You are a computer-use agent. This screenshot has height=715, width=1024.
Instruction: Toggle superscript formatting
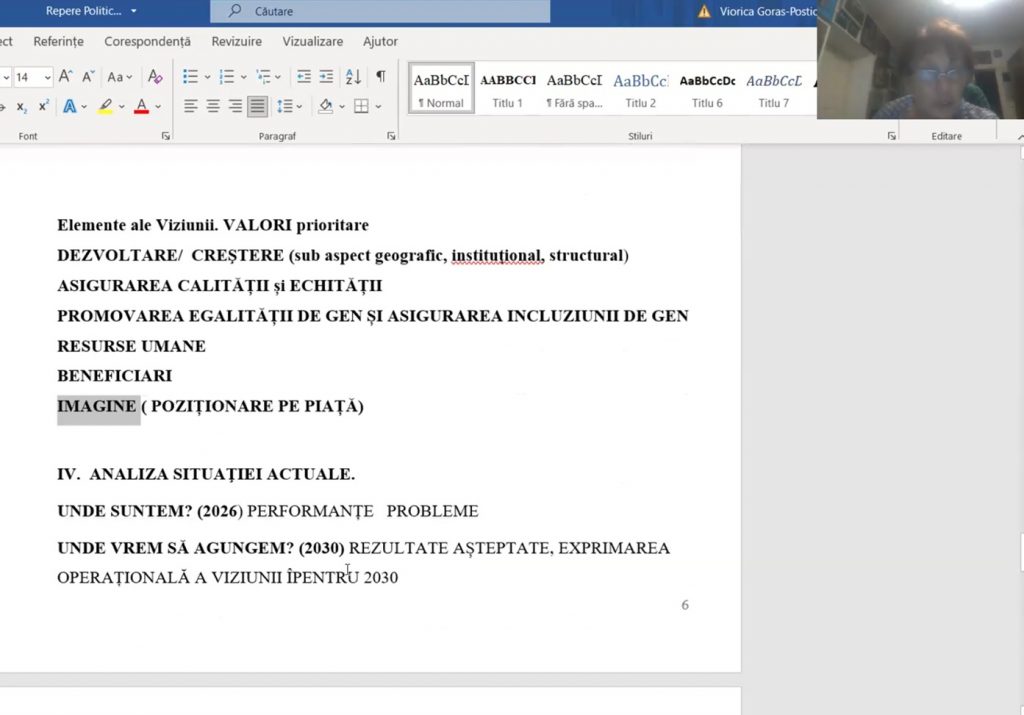43,106
